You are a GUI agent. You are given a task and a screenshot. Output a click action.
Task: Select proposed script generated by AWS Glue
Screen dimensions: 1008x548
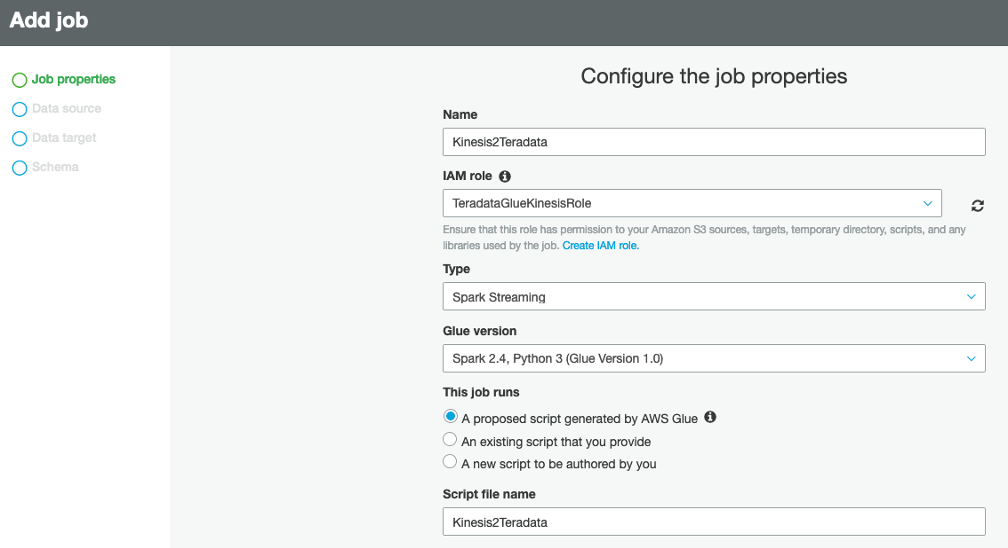tap(451, 417)
